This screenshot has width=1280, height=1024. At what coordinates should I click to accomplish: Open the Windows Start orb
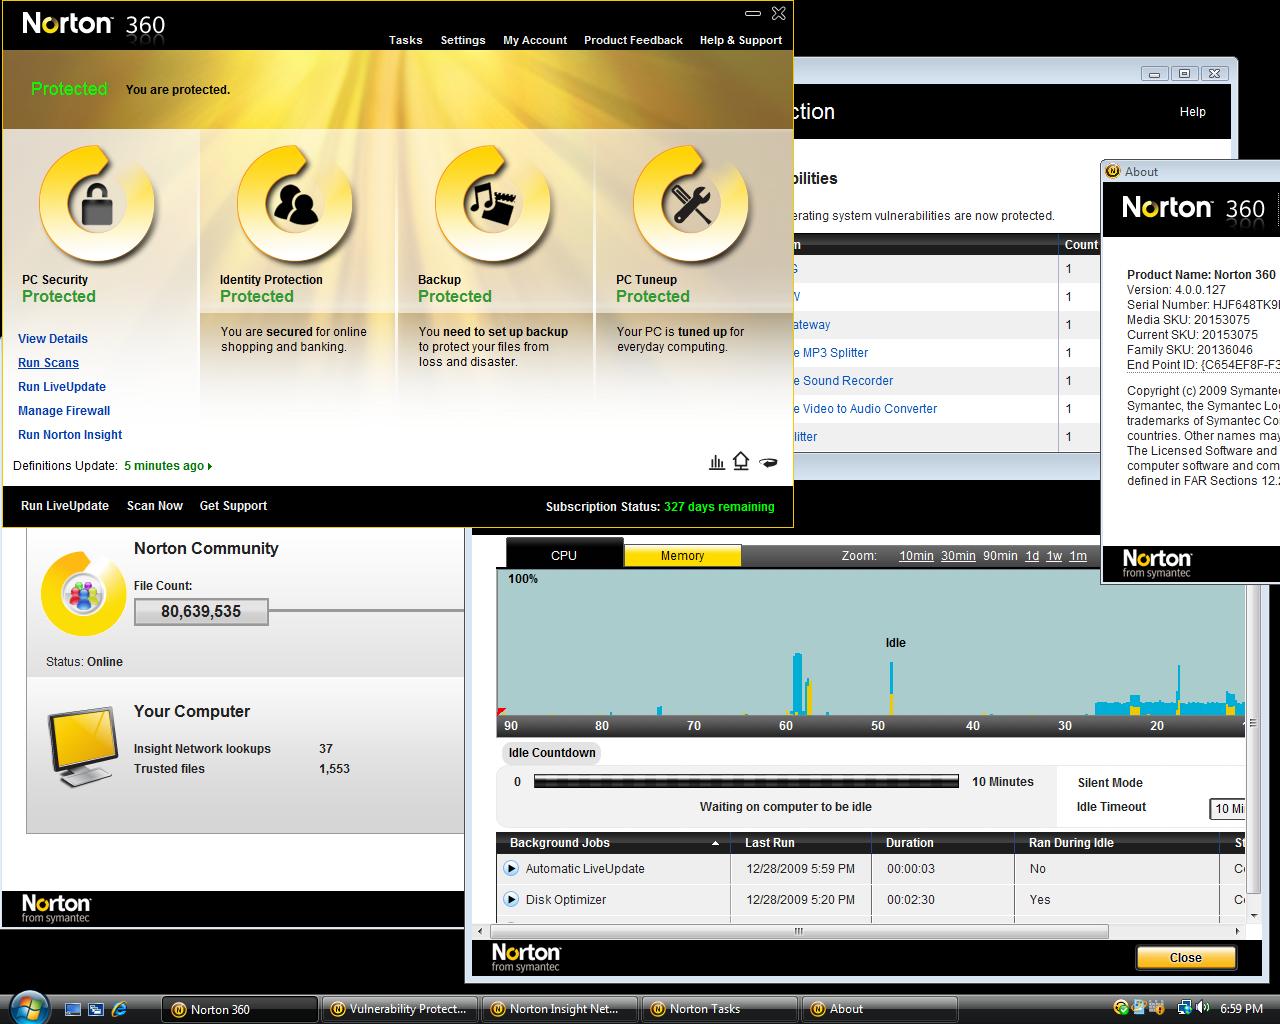[x=28, y=1007]
